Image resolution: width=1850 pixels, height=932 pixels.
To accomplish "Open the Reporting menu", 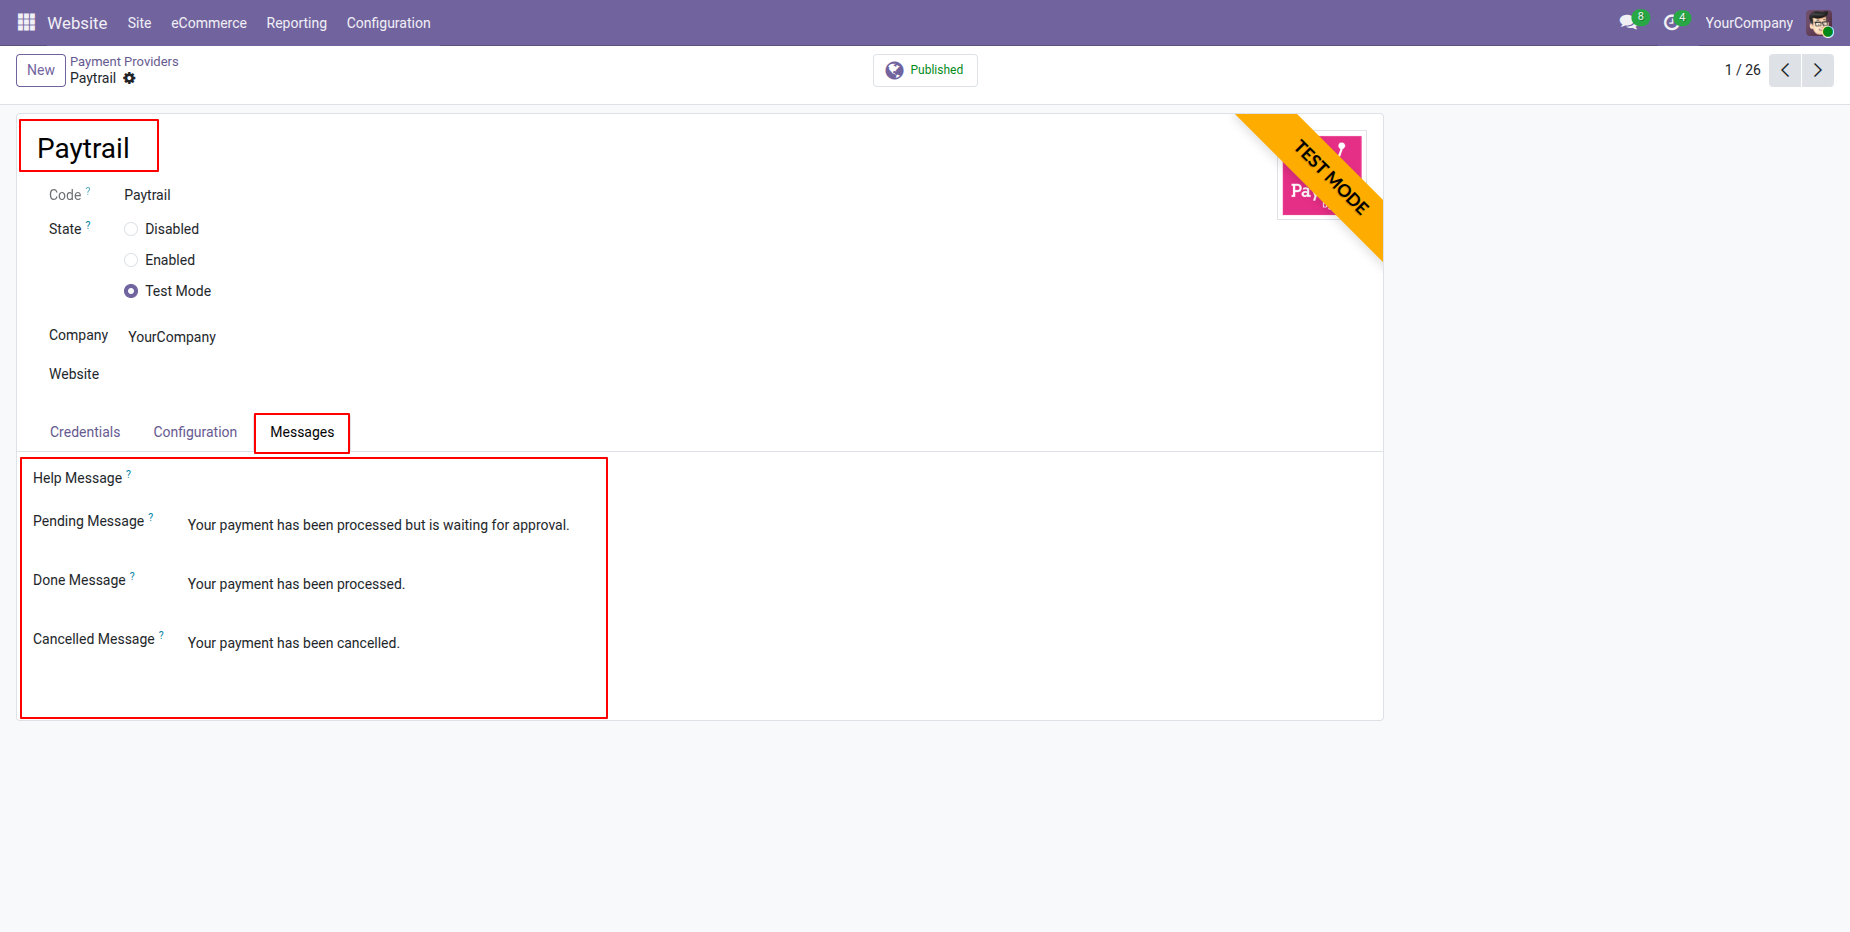I will (x=297, y=23).
